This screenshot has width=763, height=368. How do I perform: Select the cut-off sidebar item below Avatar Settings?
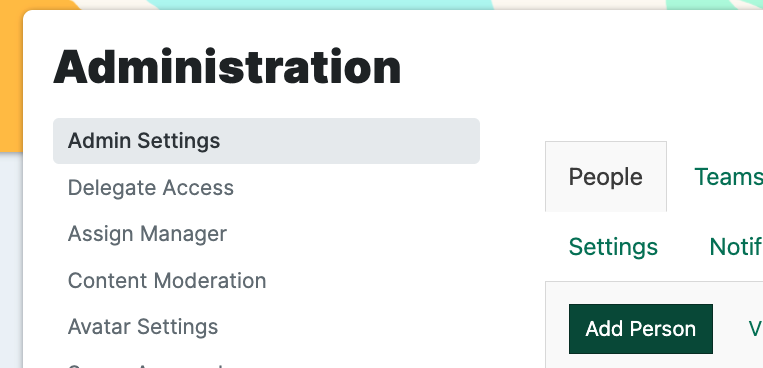pos(146,365)
